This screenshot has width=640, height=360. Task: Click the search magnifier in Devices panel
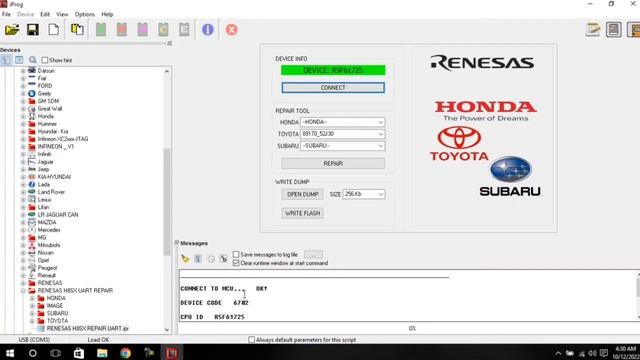[33, 60]
